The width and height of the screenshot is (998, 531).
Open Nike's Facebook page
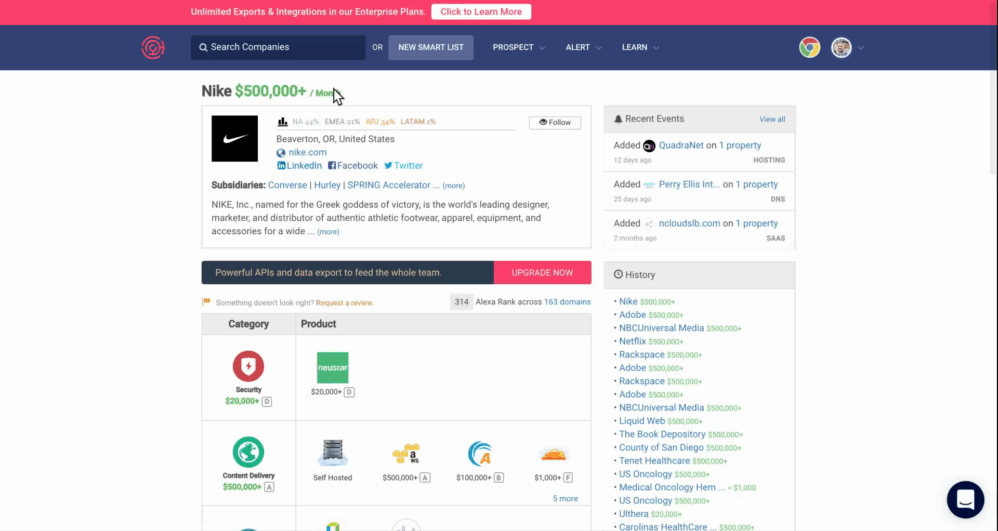(353, 166)
